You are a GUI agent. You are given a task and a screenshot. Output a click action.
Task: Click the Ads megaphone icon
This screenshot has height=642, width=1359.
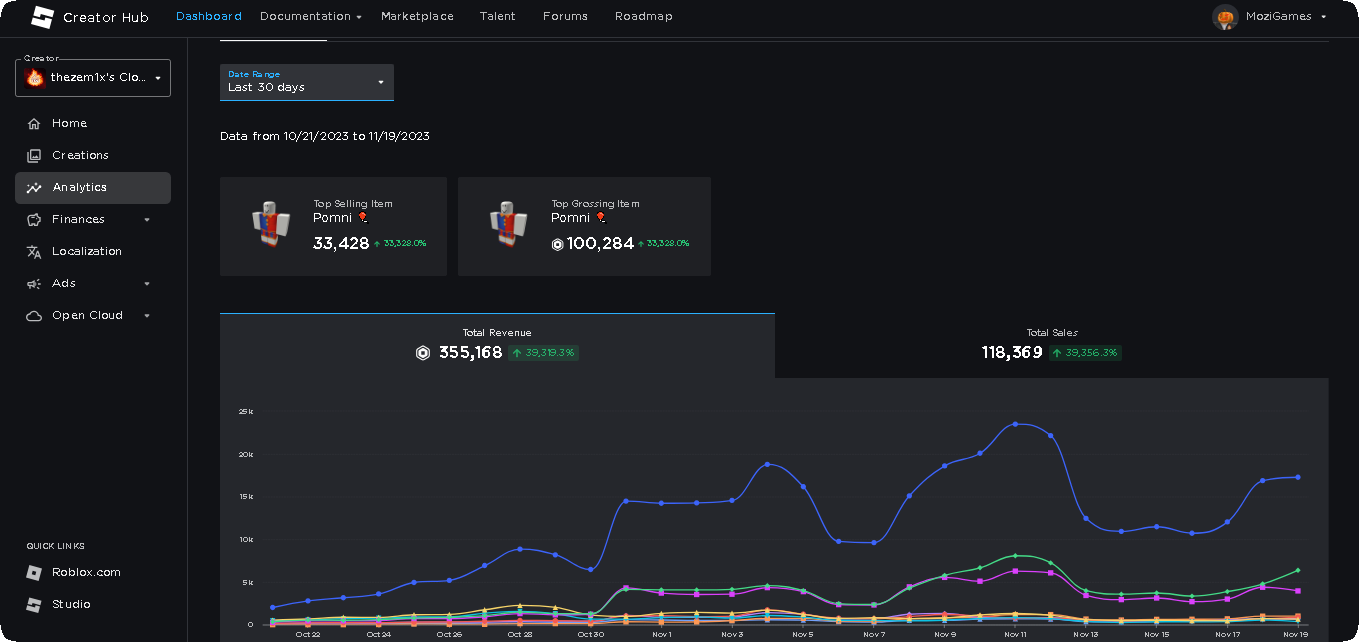pos(34,284)
